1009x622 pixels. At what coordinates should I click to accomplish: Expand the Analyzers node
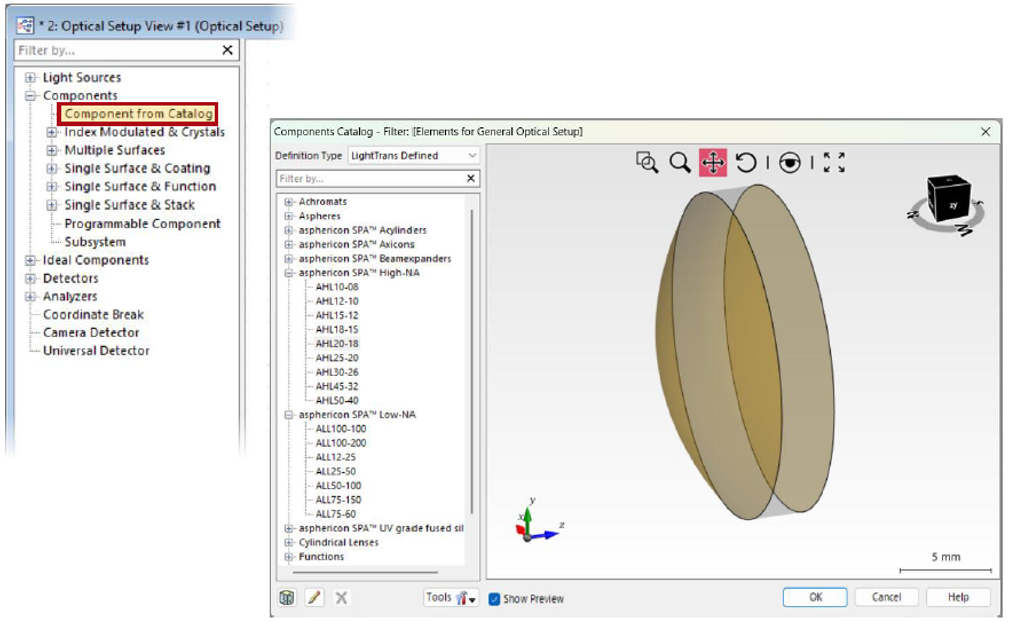(x=30, y=297)
